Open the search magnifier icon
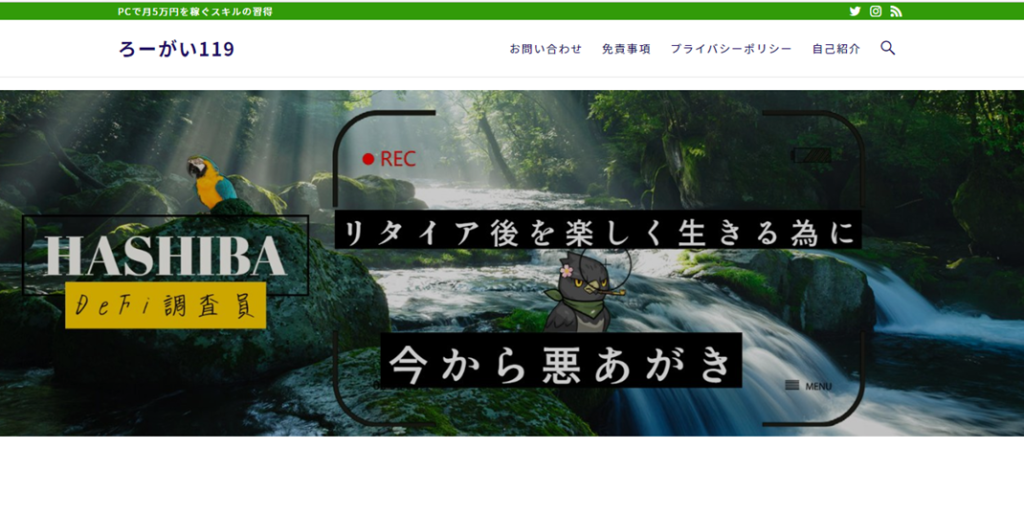Screen dimensions: 1024x516 click(888, 48)
